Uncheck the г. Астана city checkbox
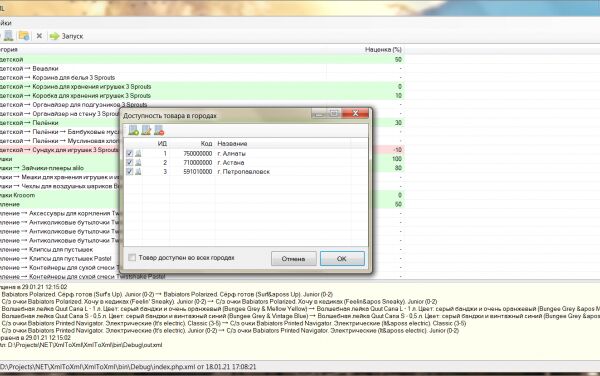This screenshot has height=376, width=600. click(x=130, y=163)
